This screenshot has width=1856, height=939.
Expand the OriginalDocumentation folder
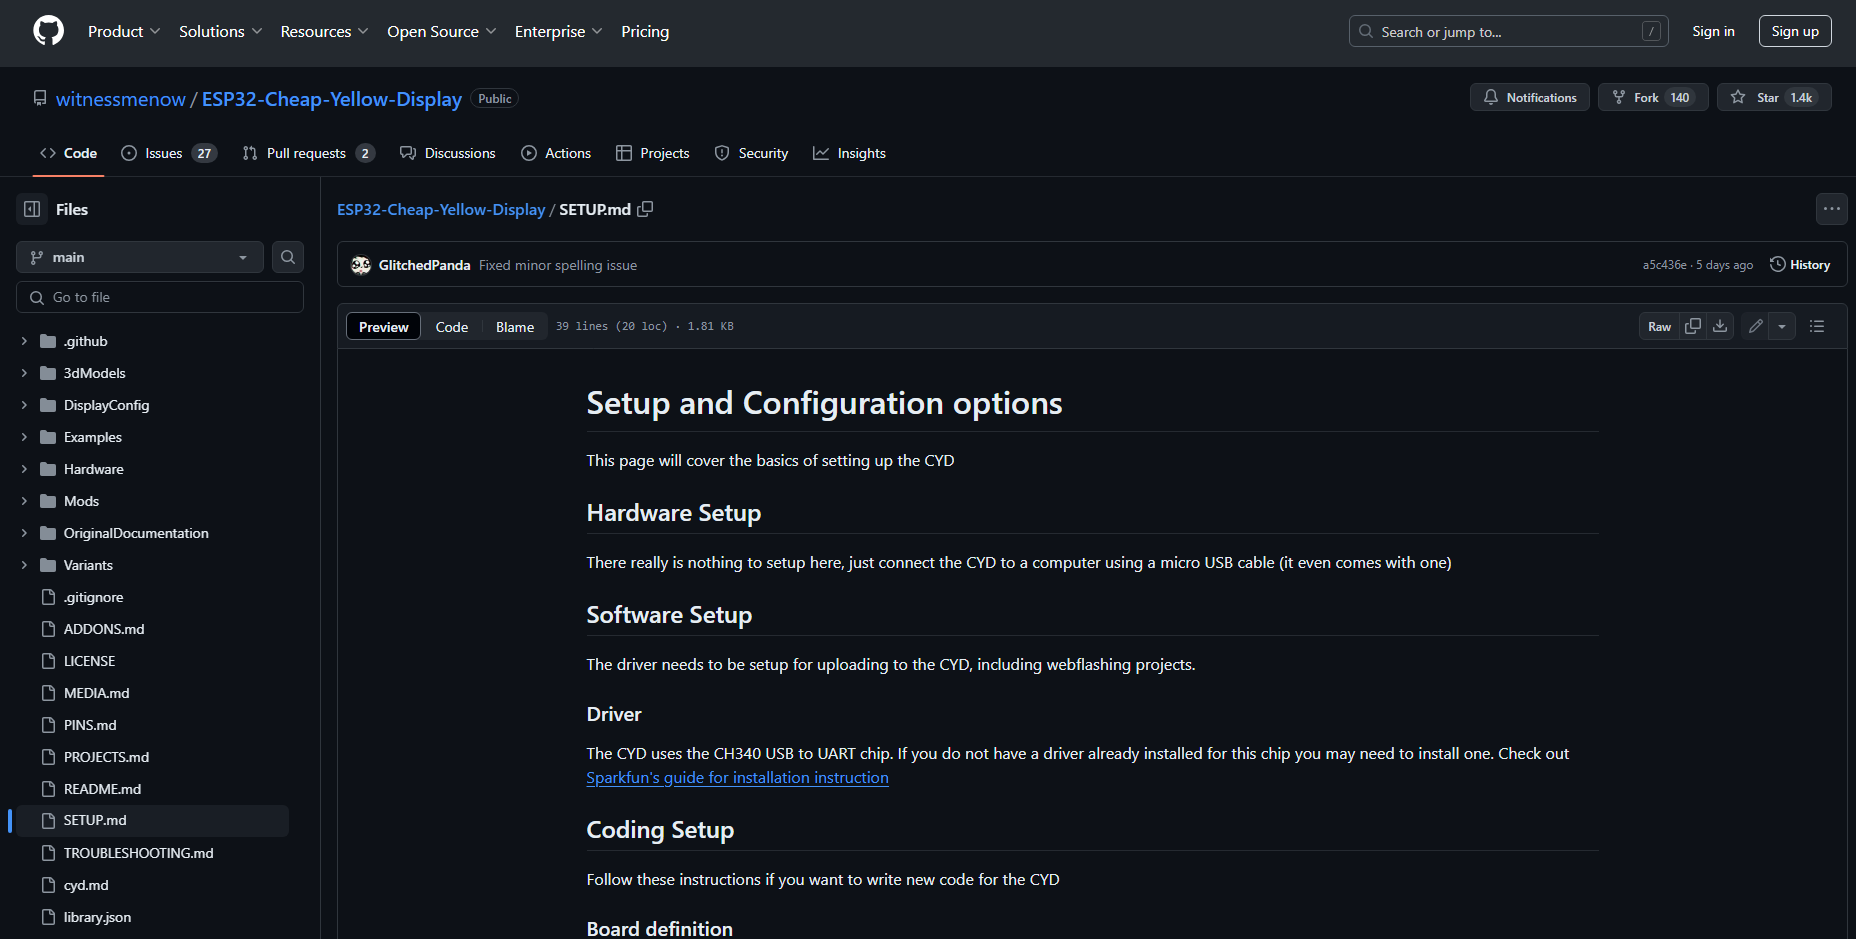[x=24, y=533]
